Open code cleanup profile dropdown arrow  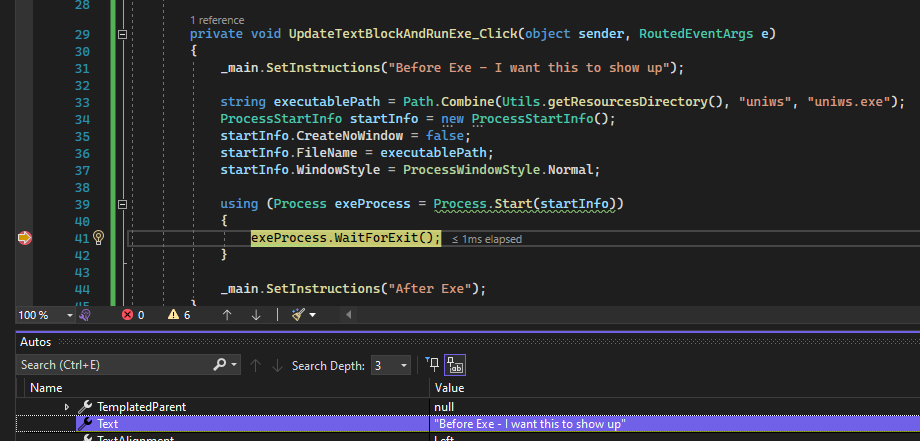tap(313, 315)
